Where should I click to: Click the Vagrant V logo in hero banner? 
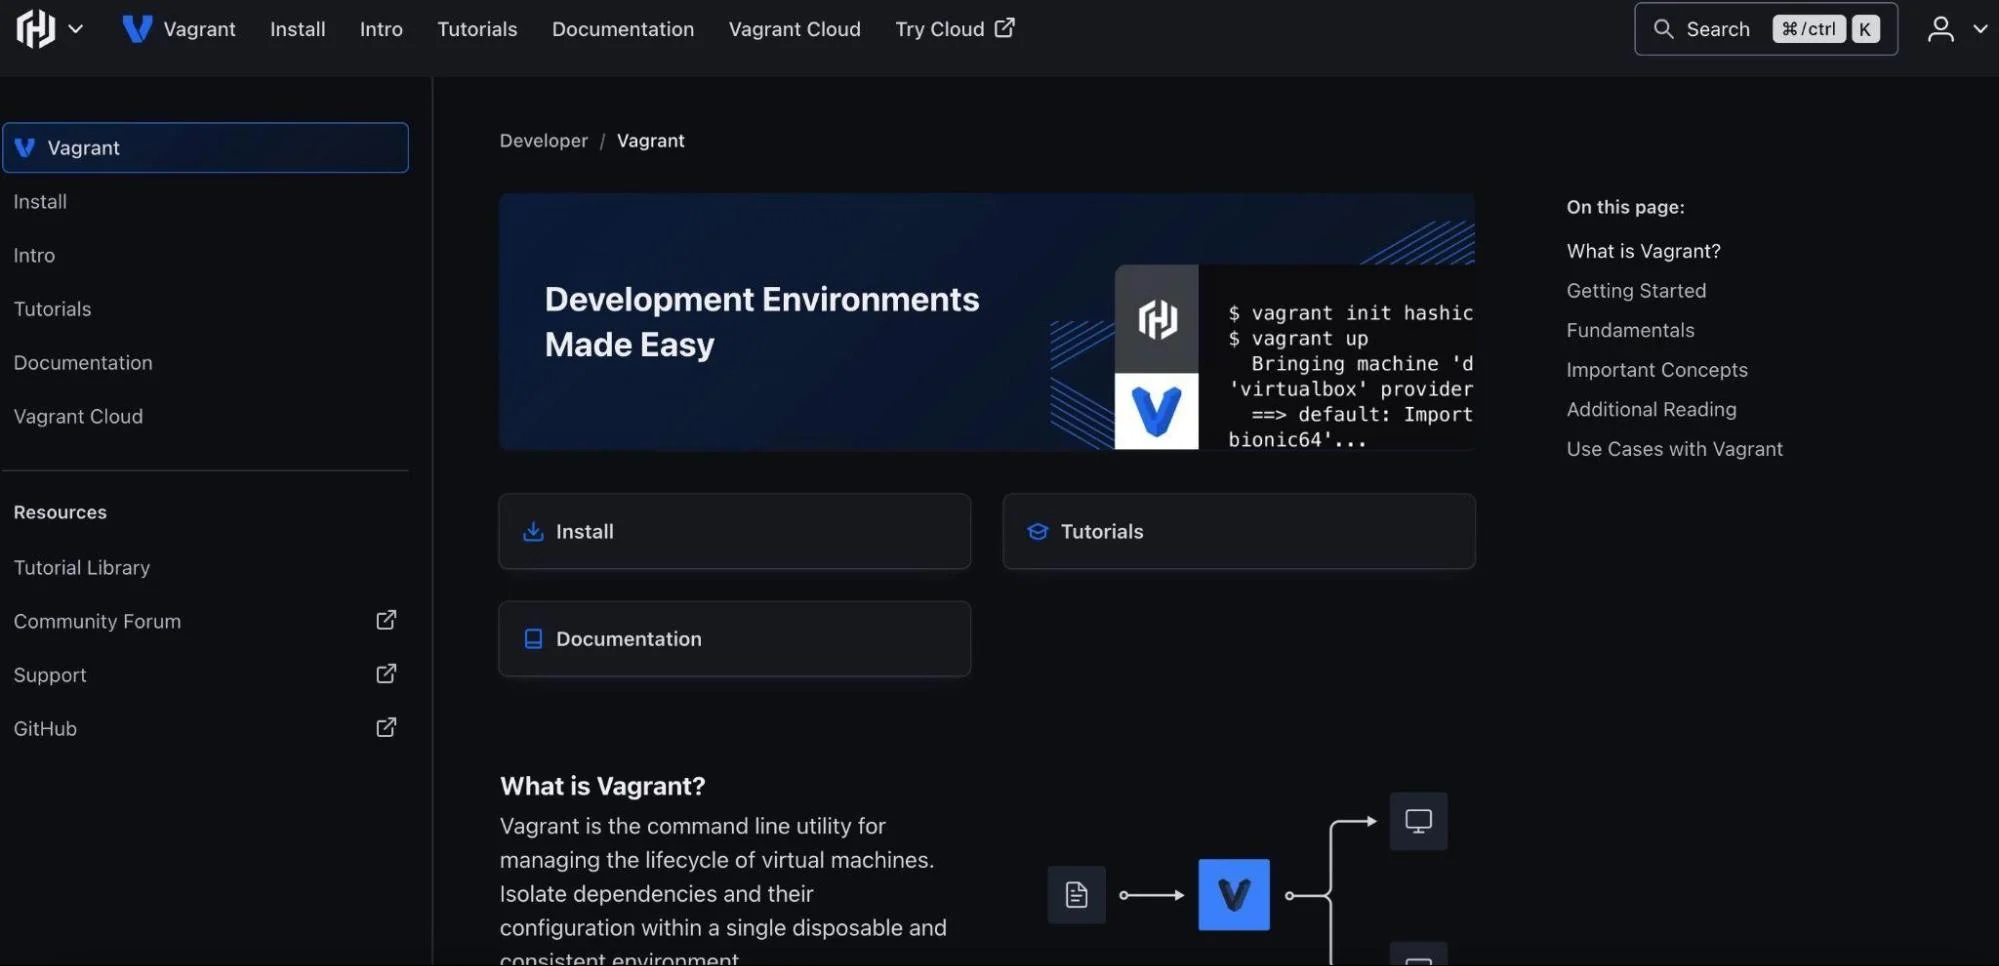click(1157, 412)
